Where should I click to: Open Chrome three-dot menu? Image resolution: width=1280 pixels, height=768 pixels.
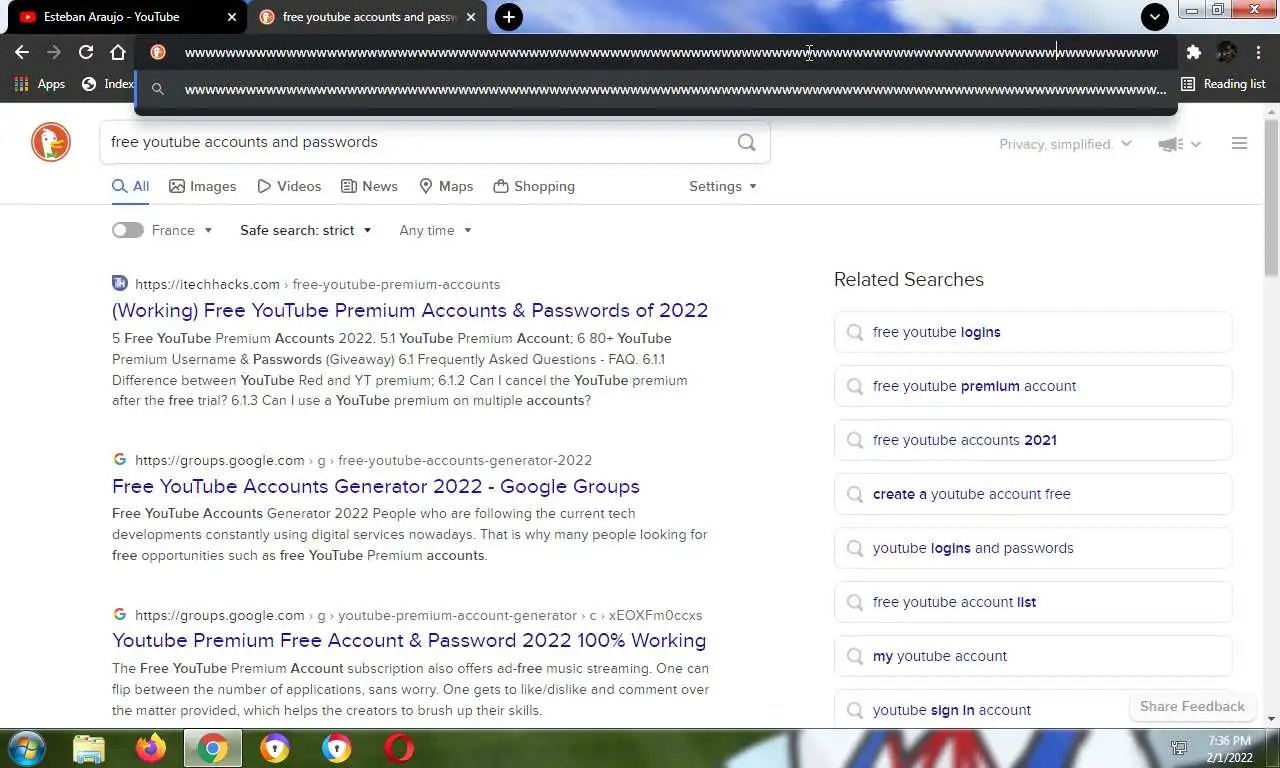(x=1258, y=52)
